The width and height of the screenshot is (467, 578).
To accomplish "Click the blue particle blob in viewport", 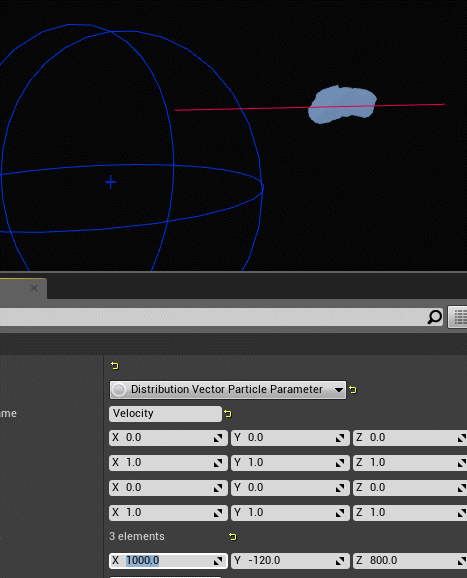I will pyautogui.click(x=342, y=104).
